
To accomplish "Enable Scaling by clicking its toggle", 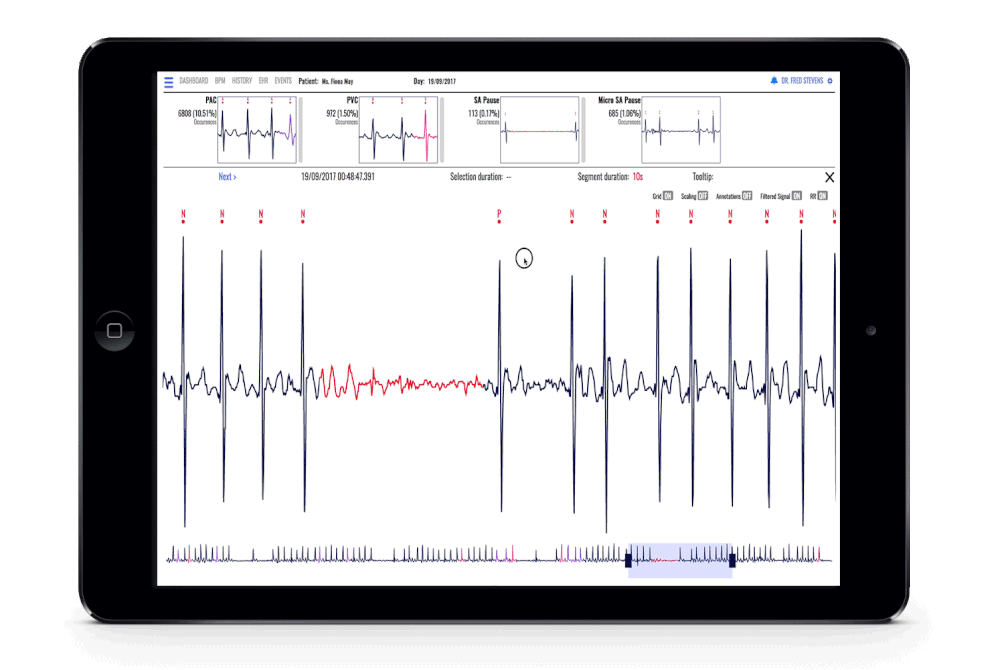I will (703, 196).
